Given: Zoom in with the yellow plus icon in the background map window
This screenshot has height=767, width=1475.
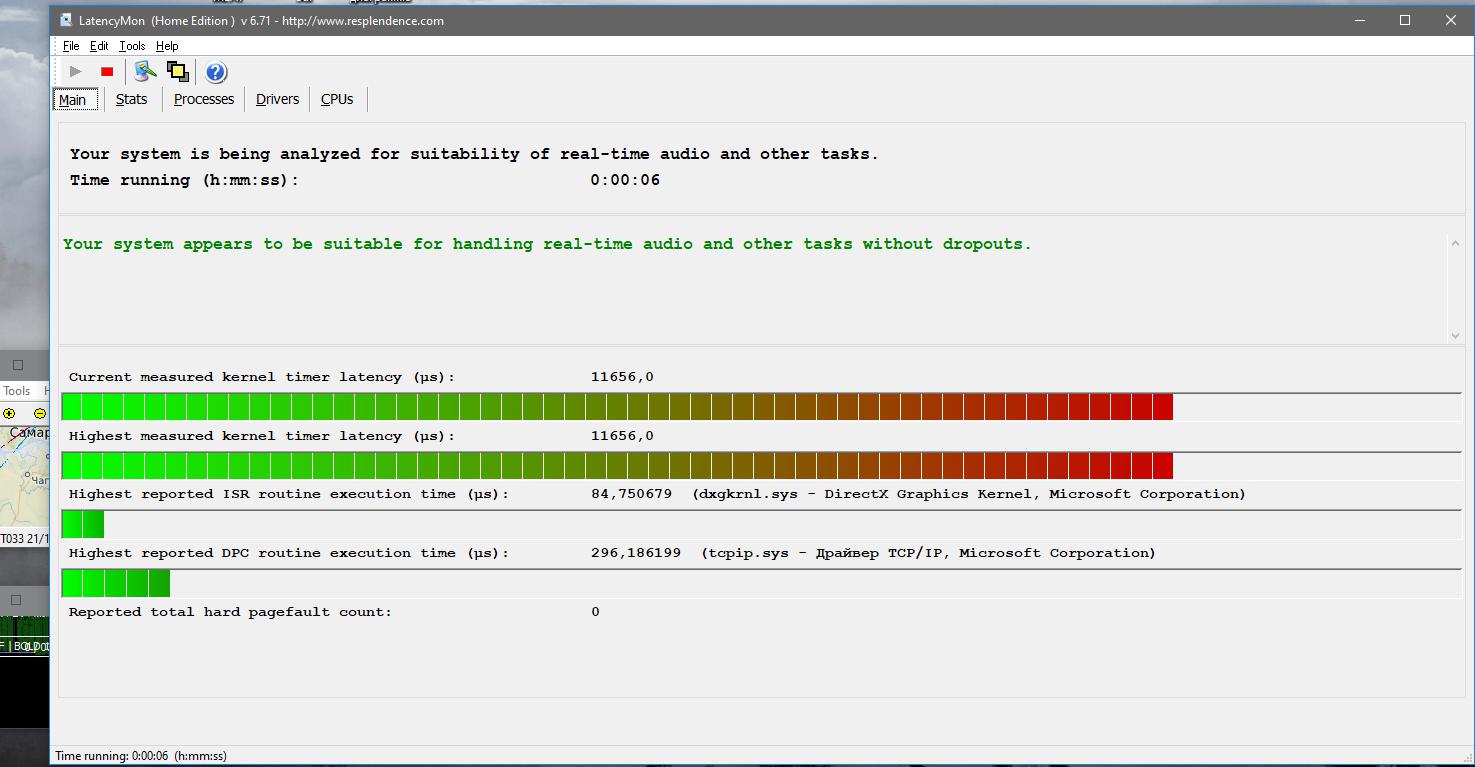Looking at the screenshot, I should tap(10, 413).
